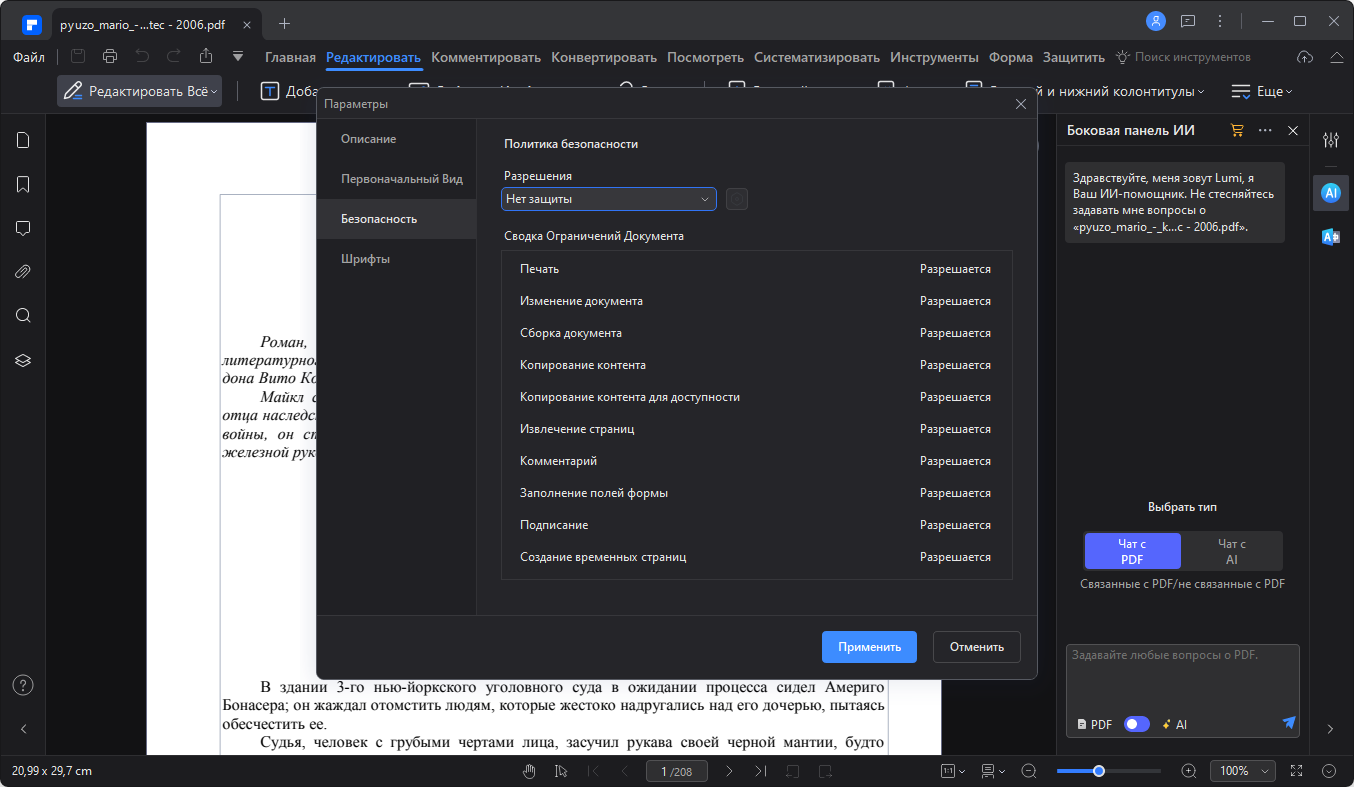Image resolution: width=1354 pixels, height=787 pixels.
Task: Expand the Еще toolbar menu
Action: point(1261,91)
